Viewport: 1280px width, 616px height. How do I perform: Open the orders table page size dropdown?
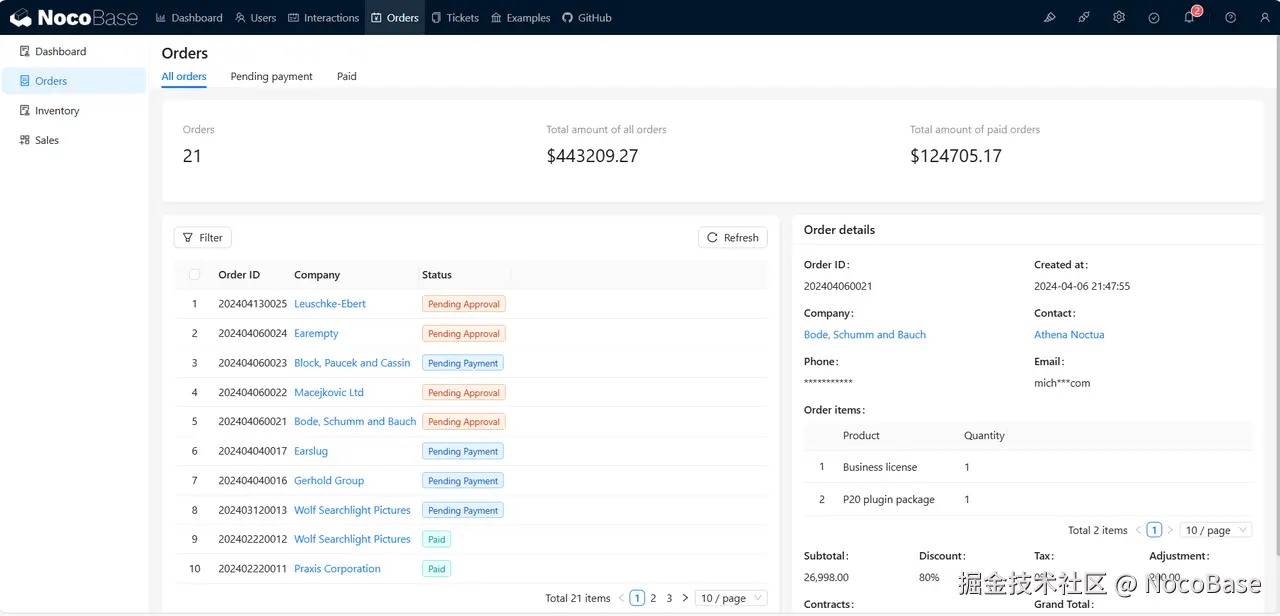[x=731, y=598]
